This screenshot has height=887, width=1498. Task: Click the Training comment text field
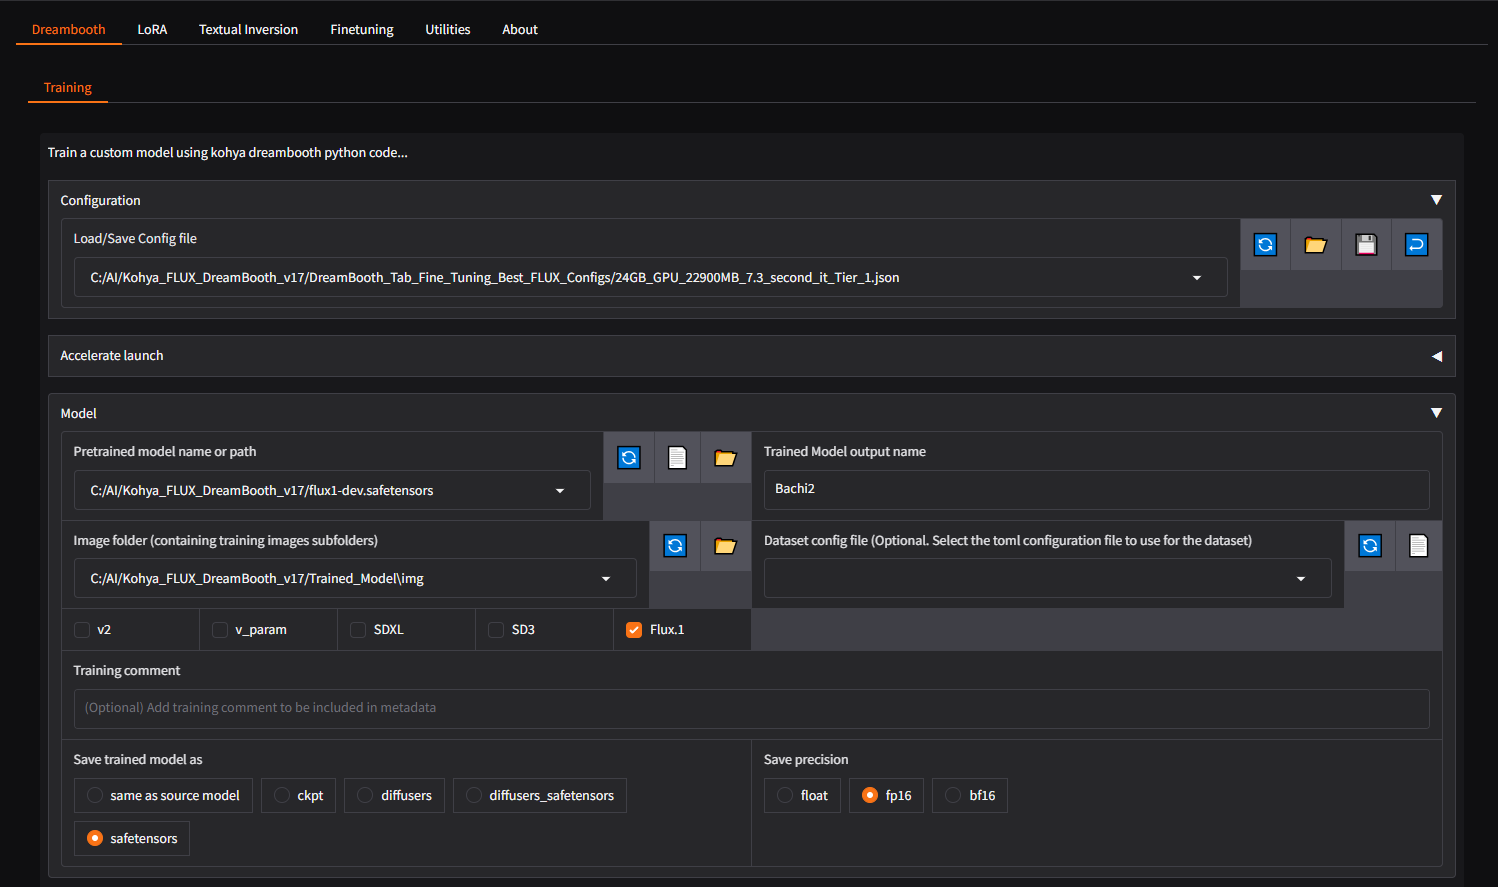coord(750,708)
